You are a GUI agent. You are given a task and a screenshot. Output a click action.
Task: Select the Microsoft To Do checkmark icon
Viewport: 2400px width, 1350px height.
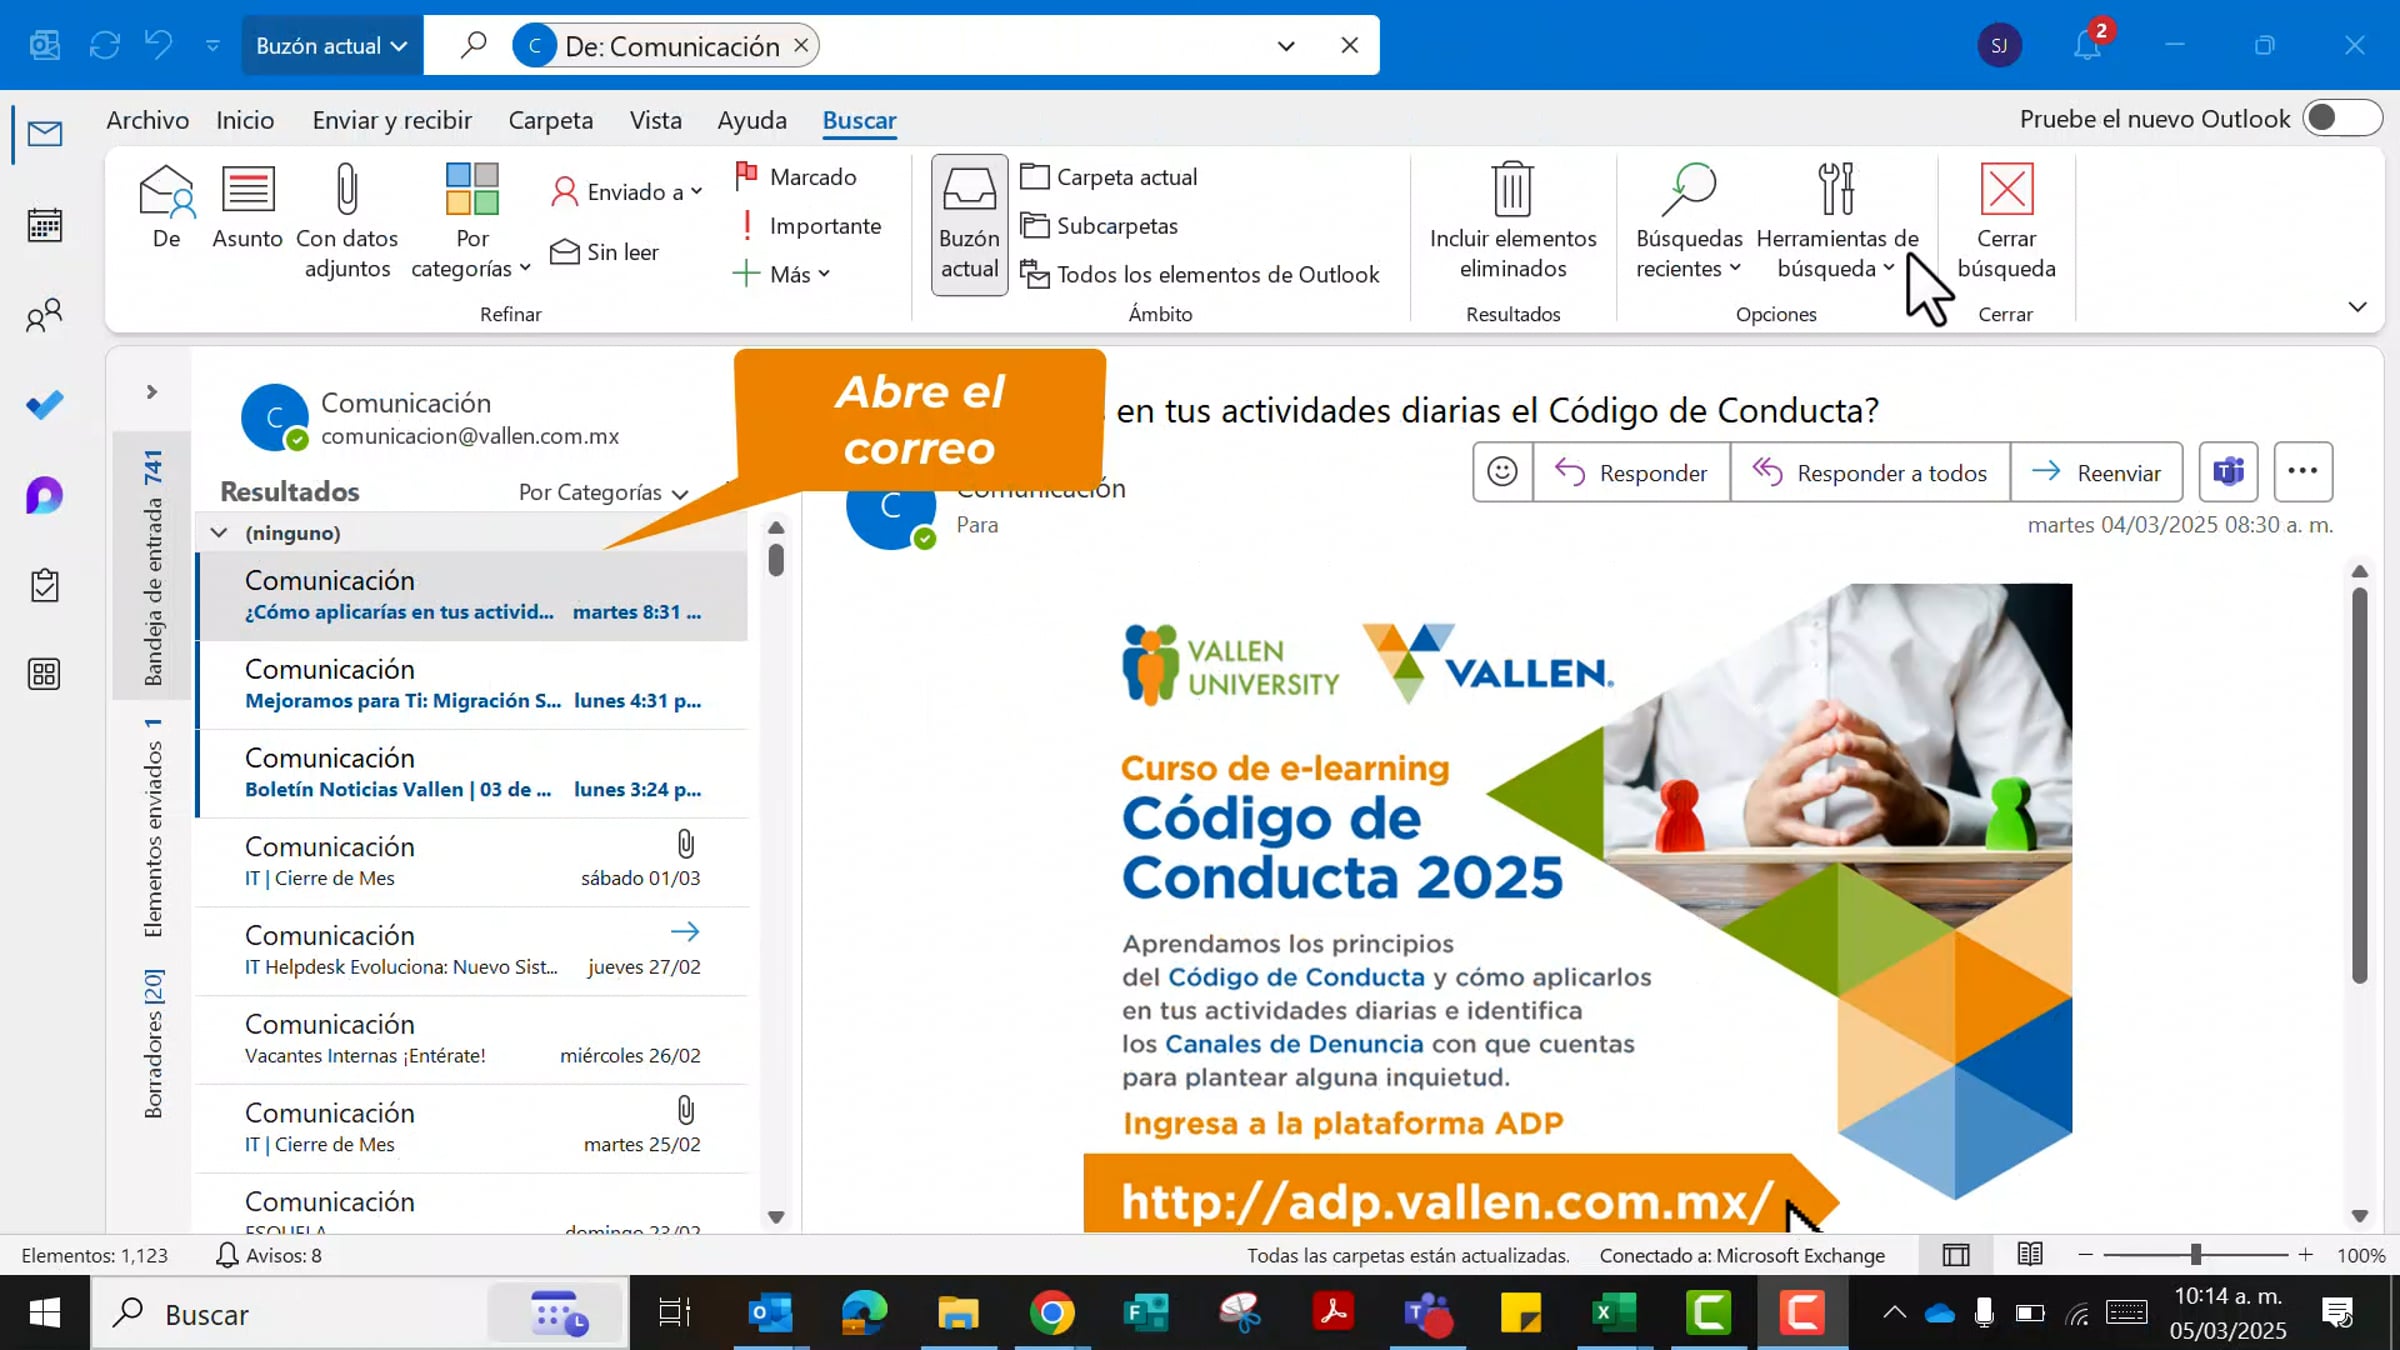(43, 404)
